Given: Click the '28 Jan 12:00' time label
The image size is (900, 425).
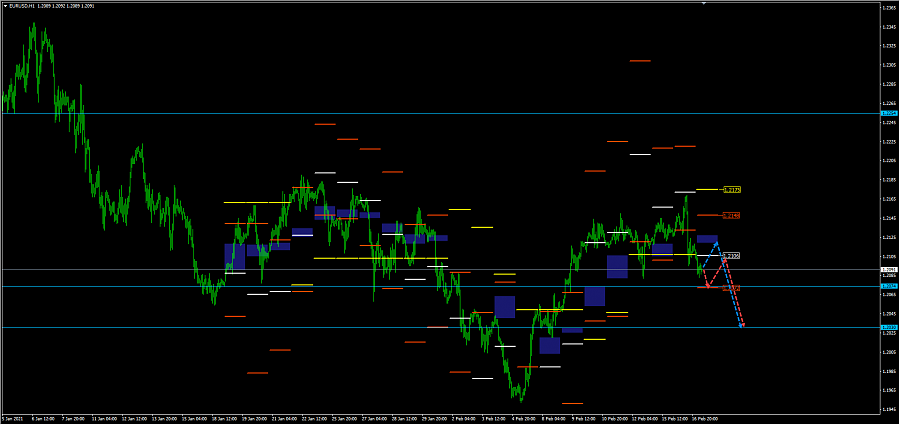Looking at the screenshot, I should (403, 419).
